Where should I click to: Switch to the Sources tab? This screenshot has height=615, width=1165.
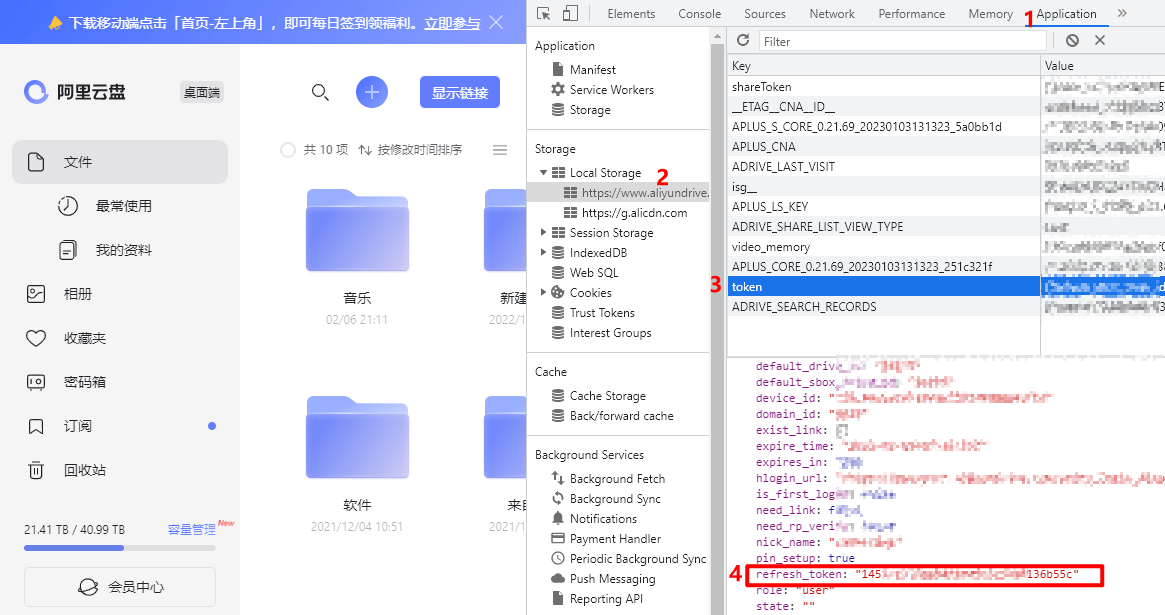[x=765, y=13]
